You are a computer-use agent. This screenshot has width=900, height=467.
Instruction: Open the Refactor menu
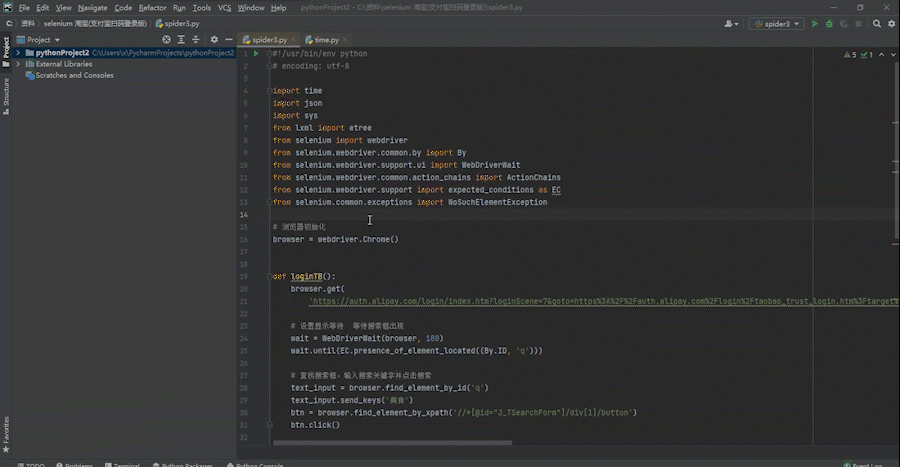point(152,7)
